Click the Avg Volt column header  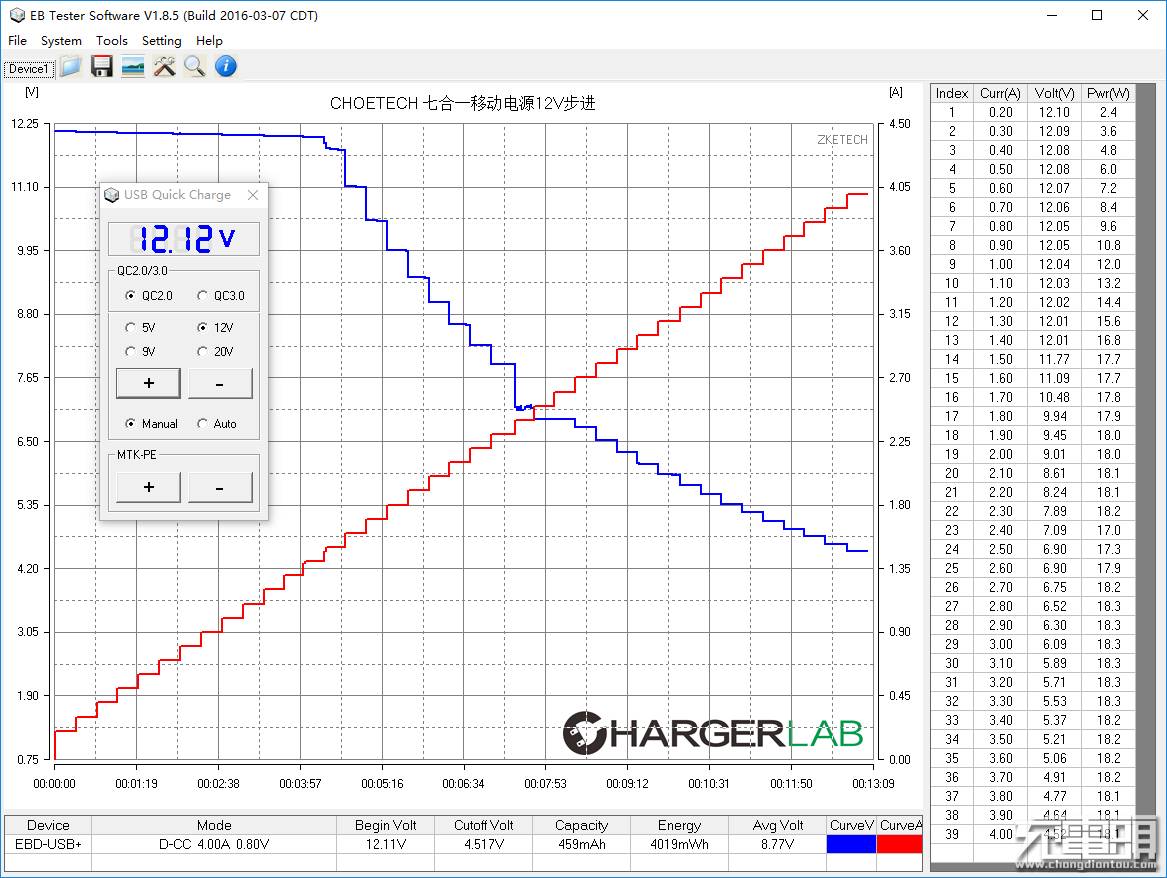(x=777, y=825)
